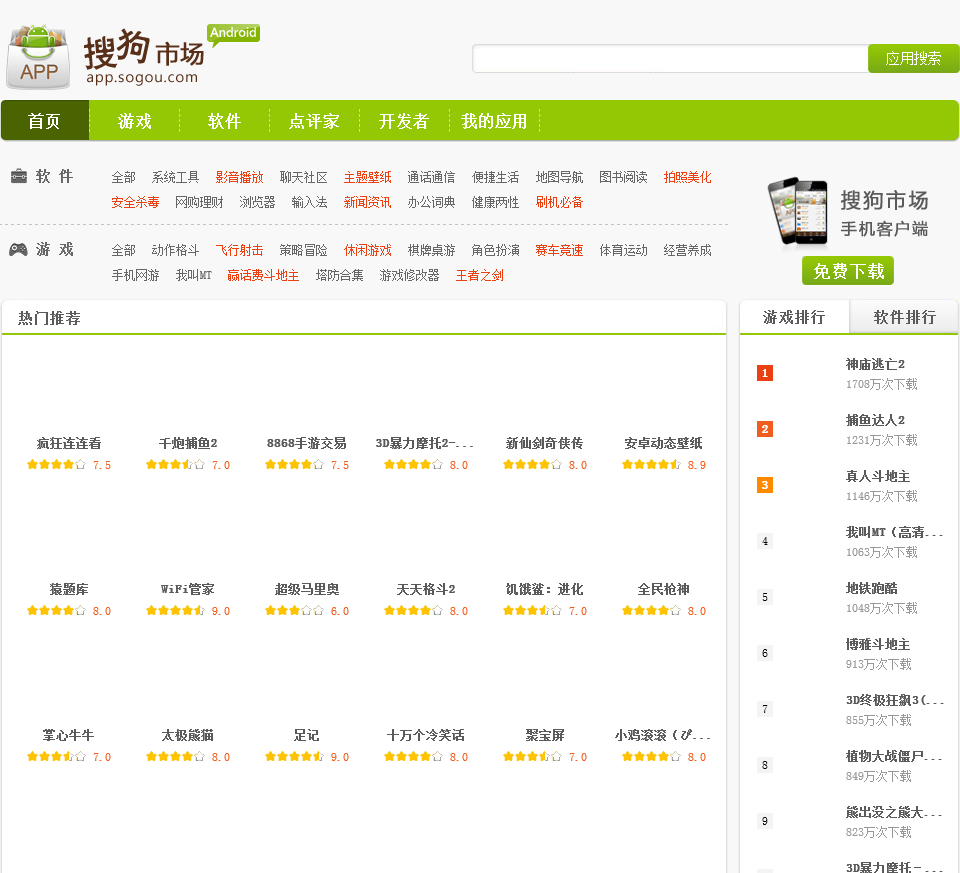960x873 pixels.
Task: Open the 经营养成 game category
Action: pos(688,250)
